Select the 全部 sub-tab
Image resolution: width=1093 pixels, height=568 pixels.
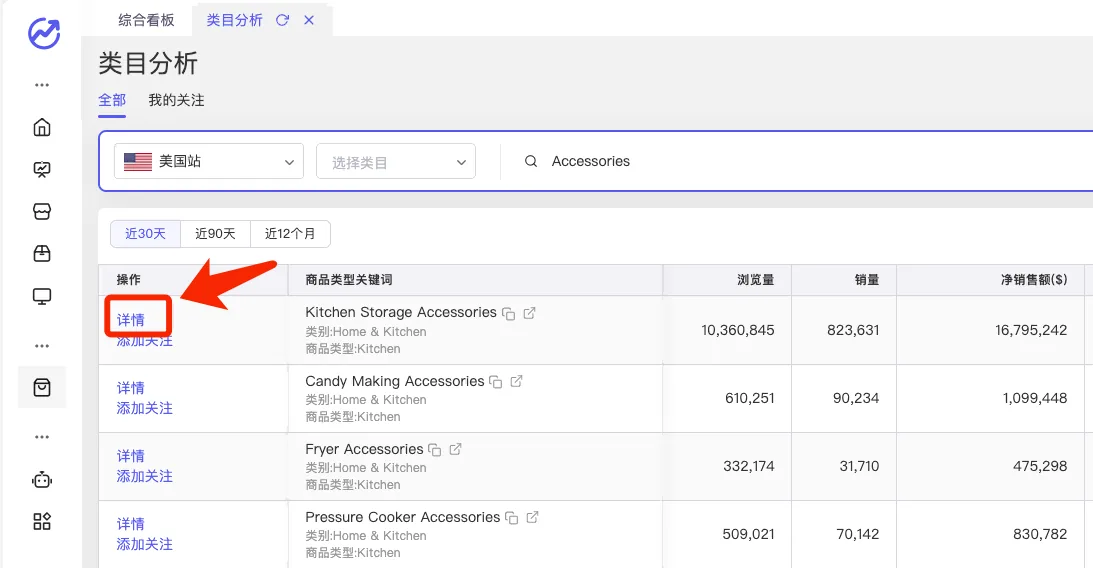pyautogui.click(x=112, y=100)
